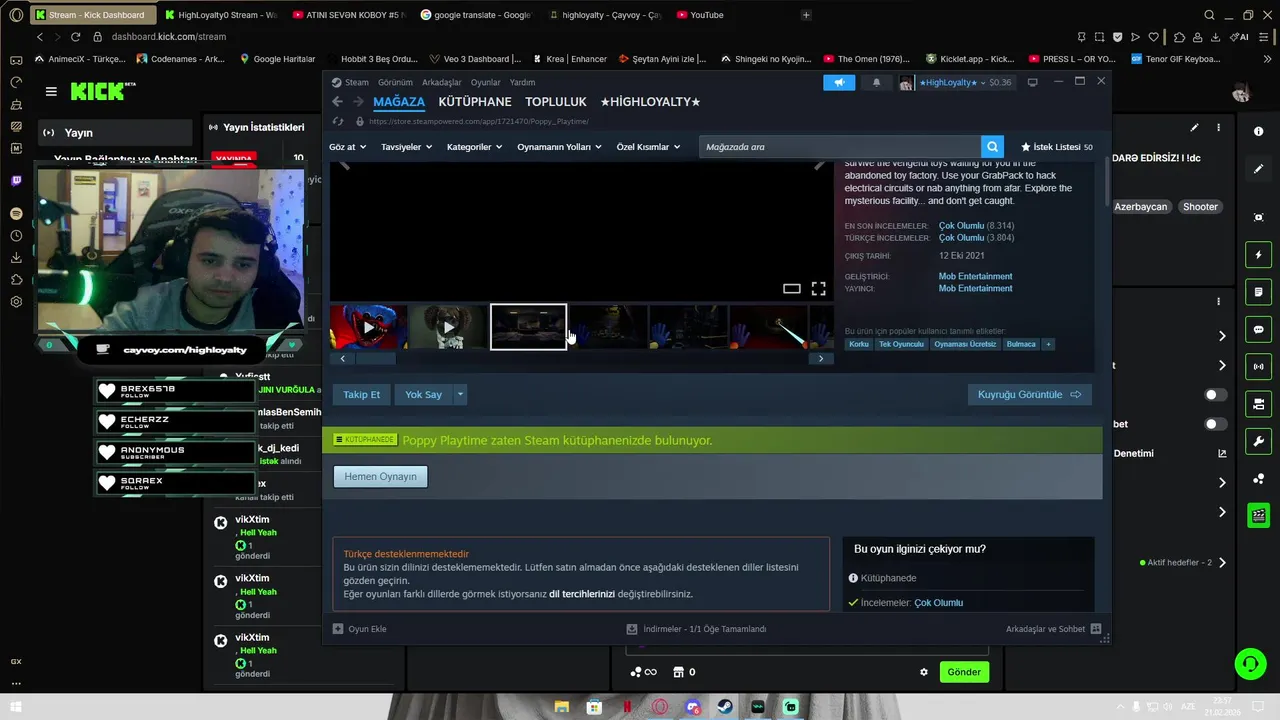This screenshot has width=1280, height=720.
Task: Open Settings gear in Opera sidebar
Action: (16, 302)
